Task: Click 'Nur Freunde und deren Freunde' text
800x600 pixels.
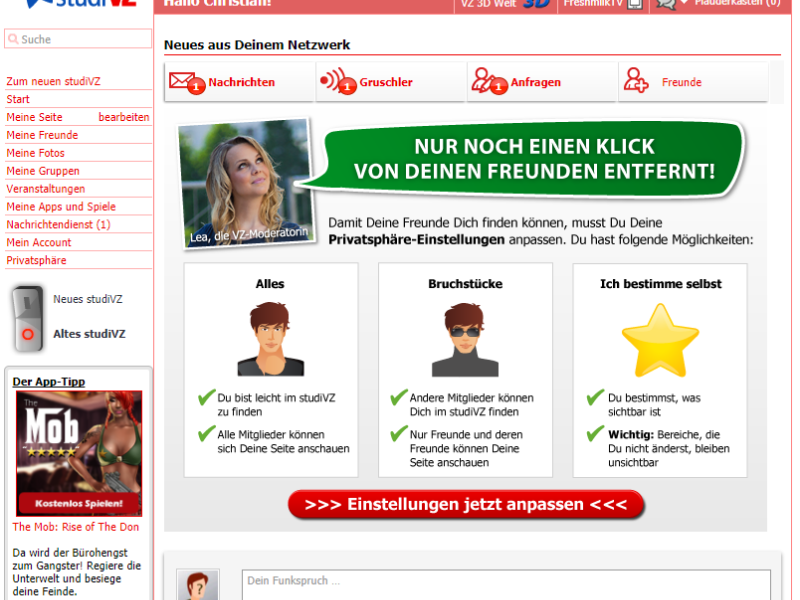Action: click(x=466, y=448)
